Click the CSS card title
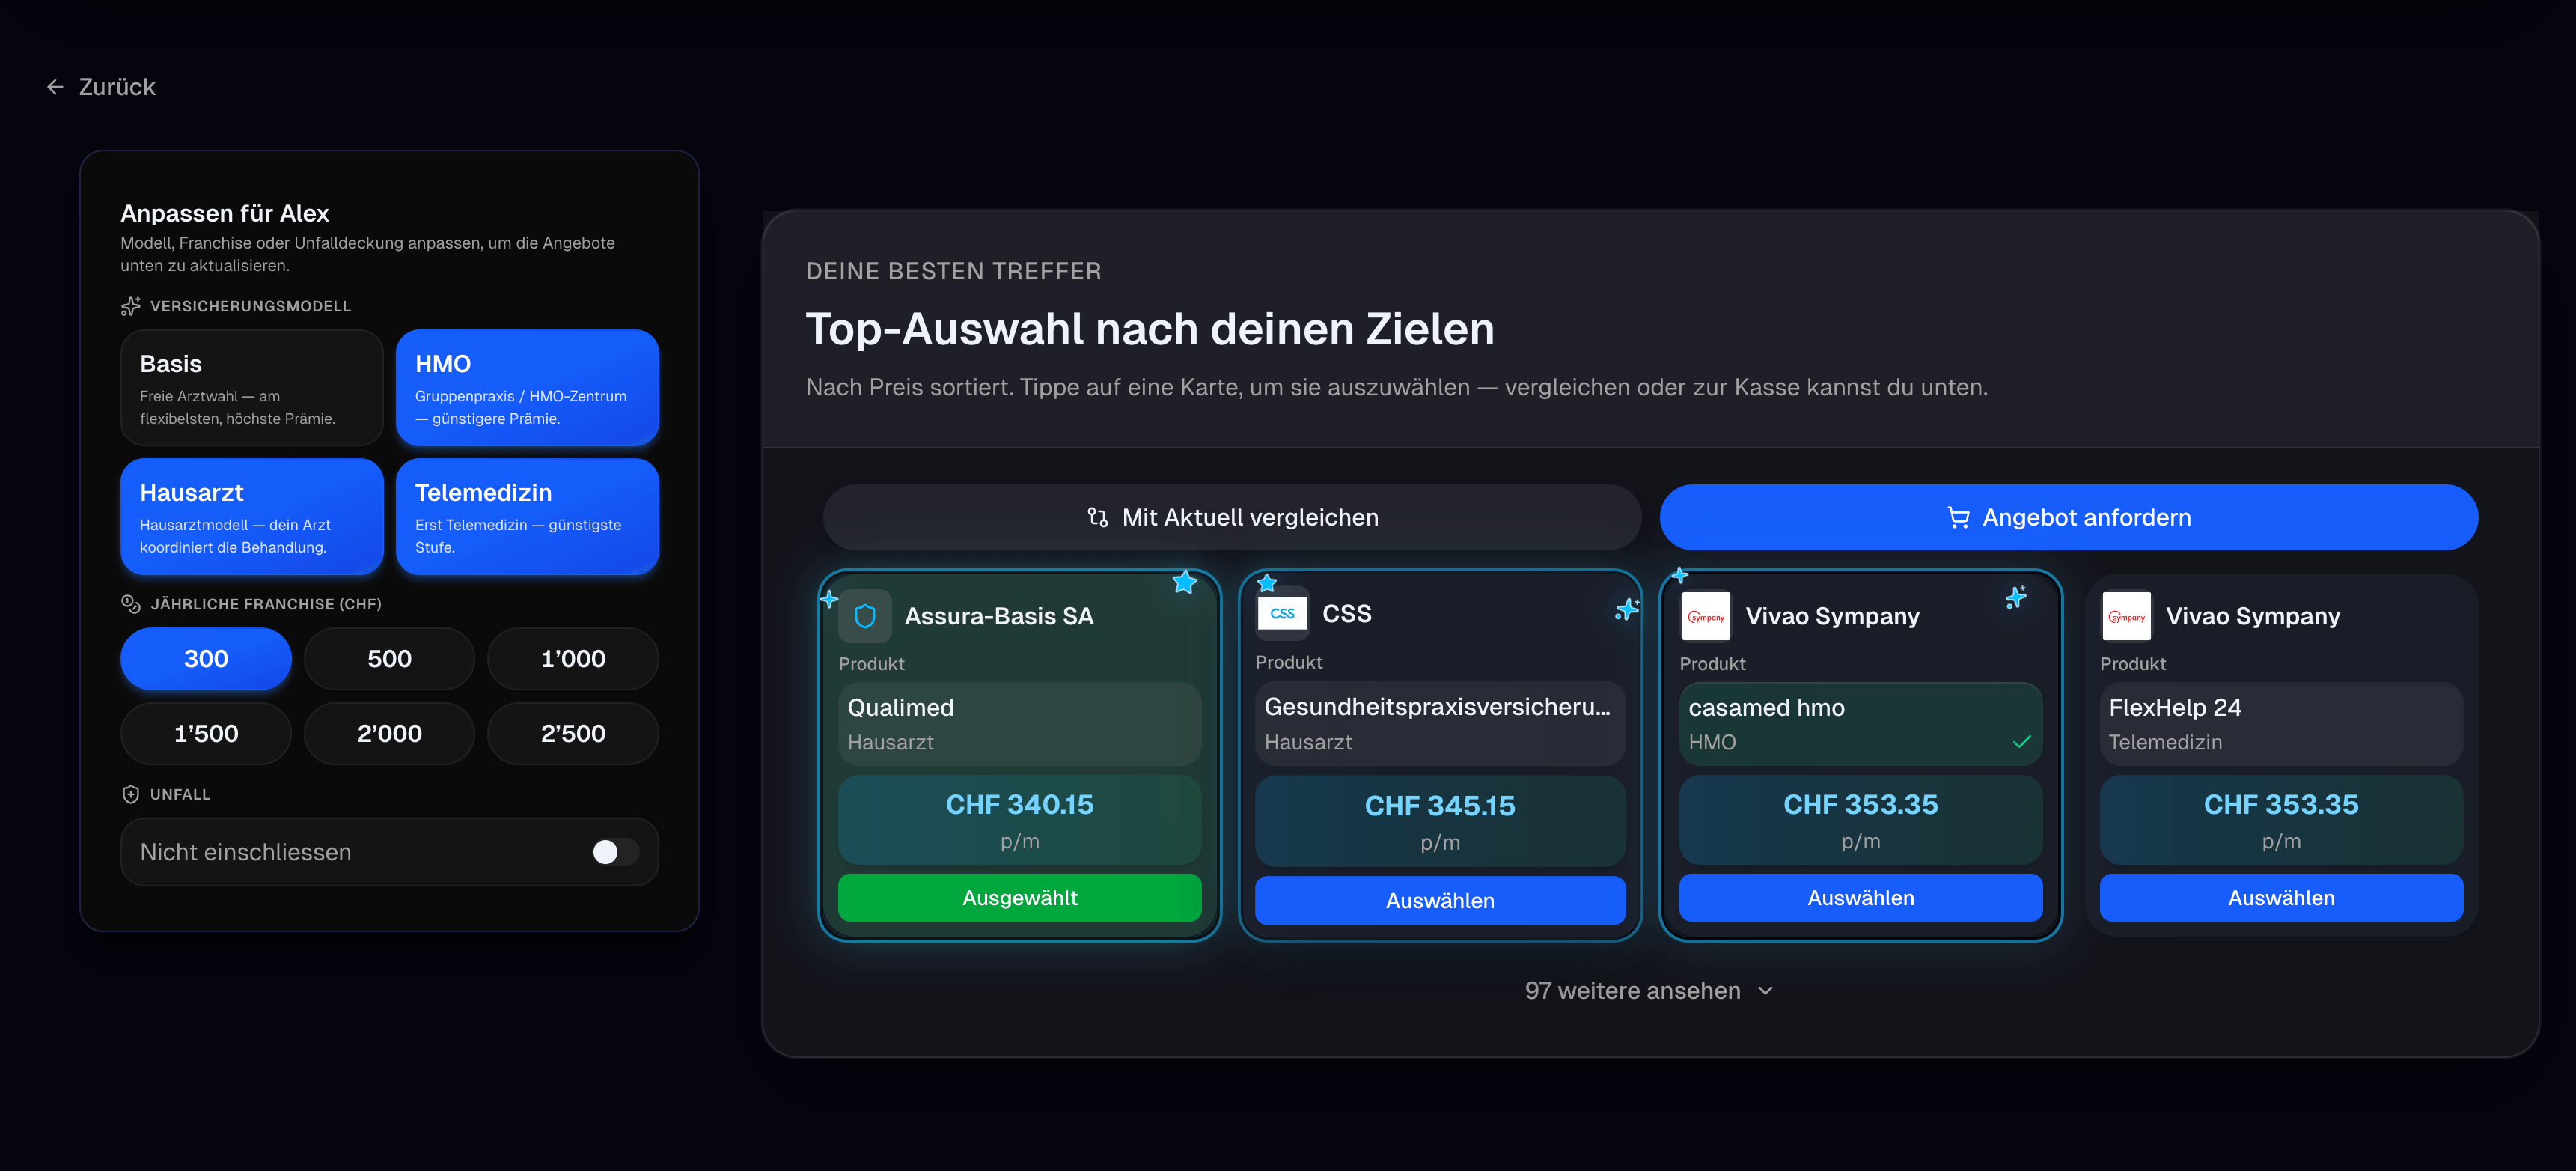The width and height of the screenshot is (2576, 1171). [x=1347, y=614]
